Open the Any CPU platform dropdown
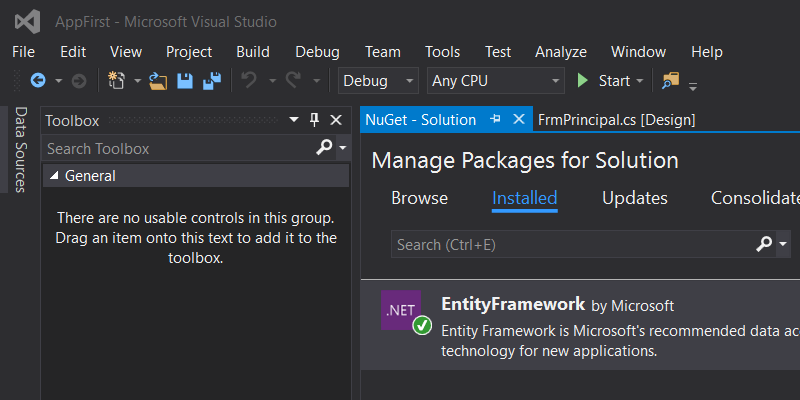The width and height of the screenshot is (800, 400). pyautogui.click(x=496, y=81)
